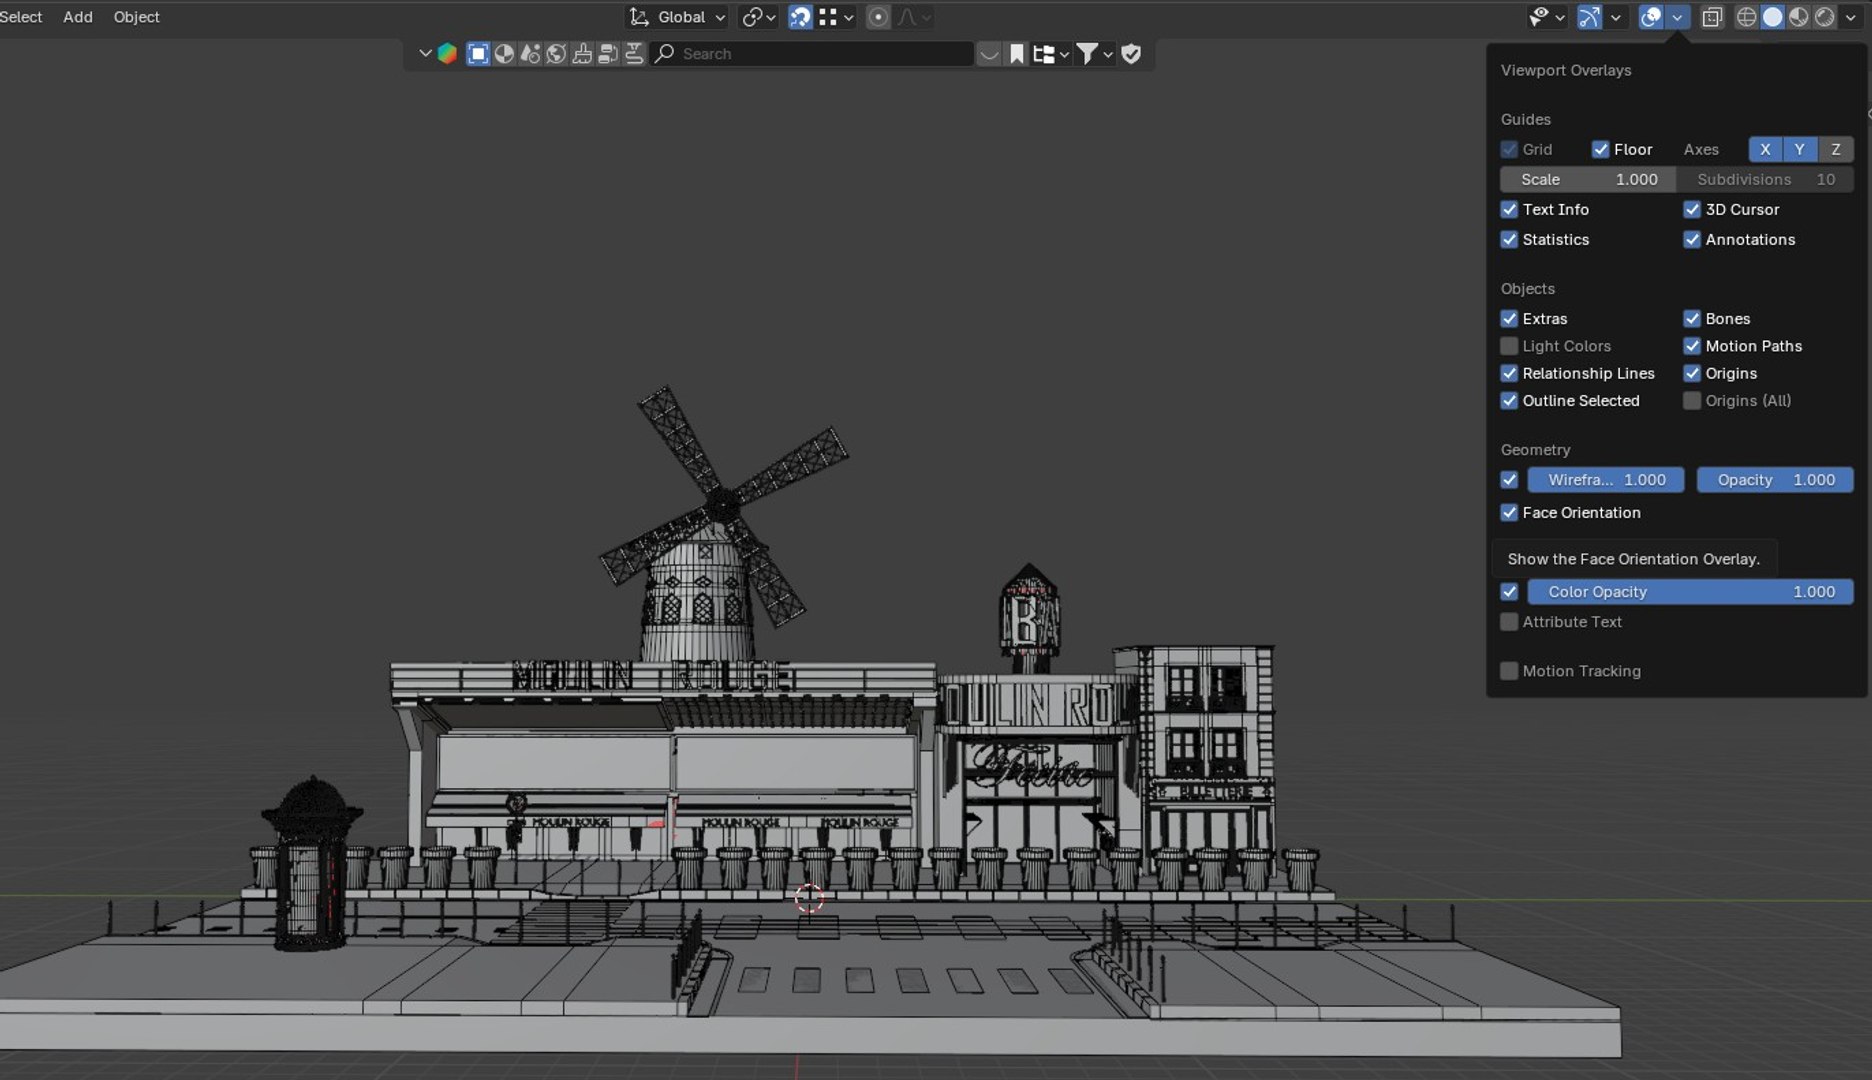Click the shield checkmark icon
The image size is (1872, 1080).
click(1131, 54)
